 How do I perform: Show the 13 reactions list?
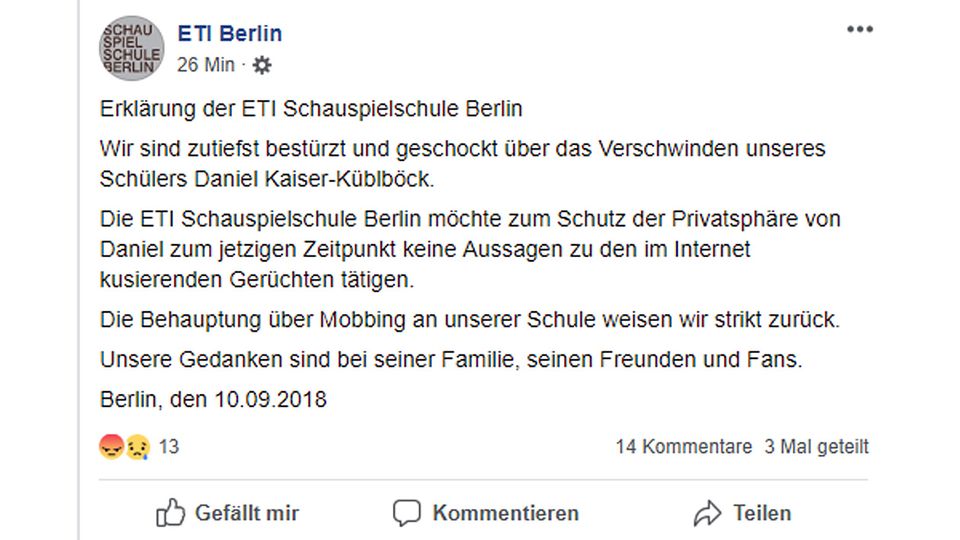pos(169,447)
